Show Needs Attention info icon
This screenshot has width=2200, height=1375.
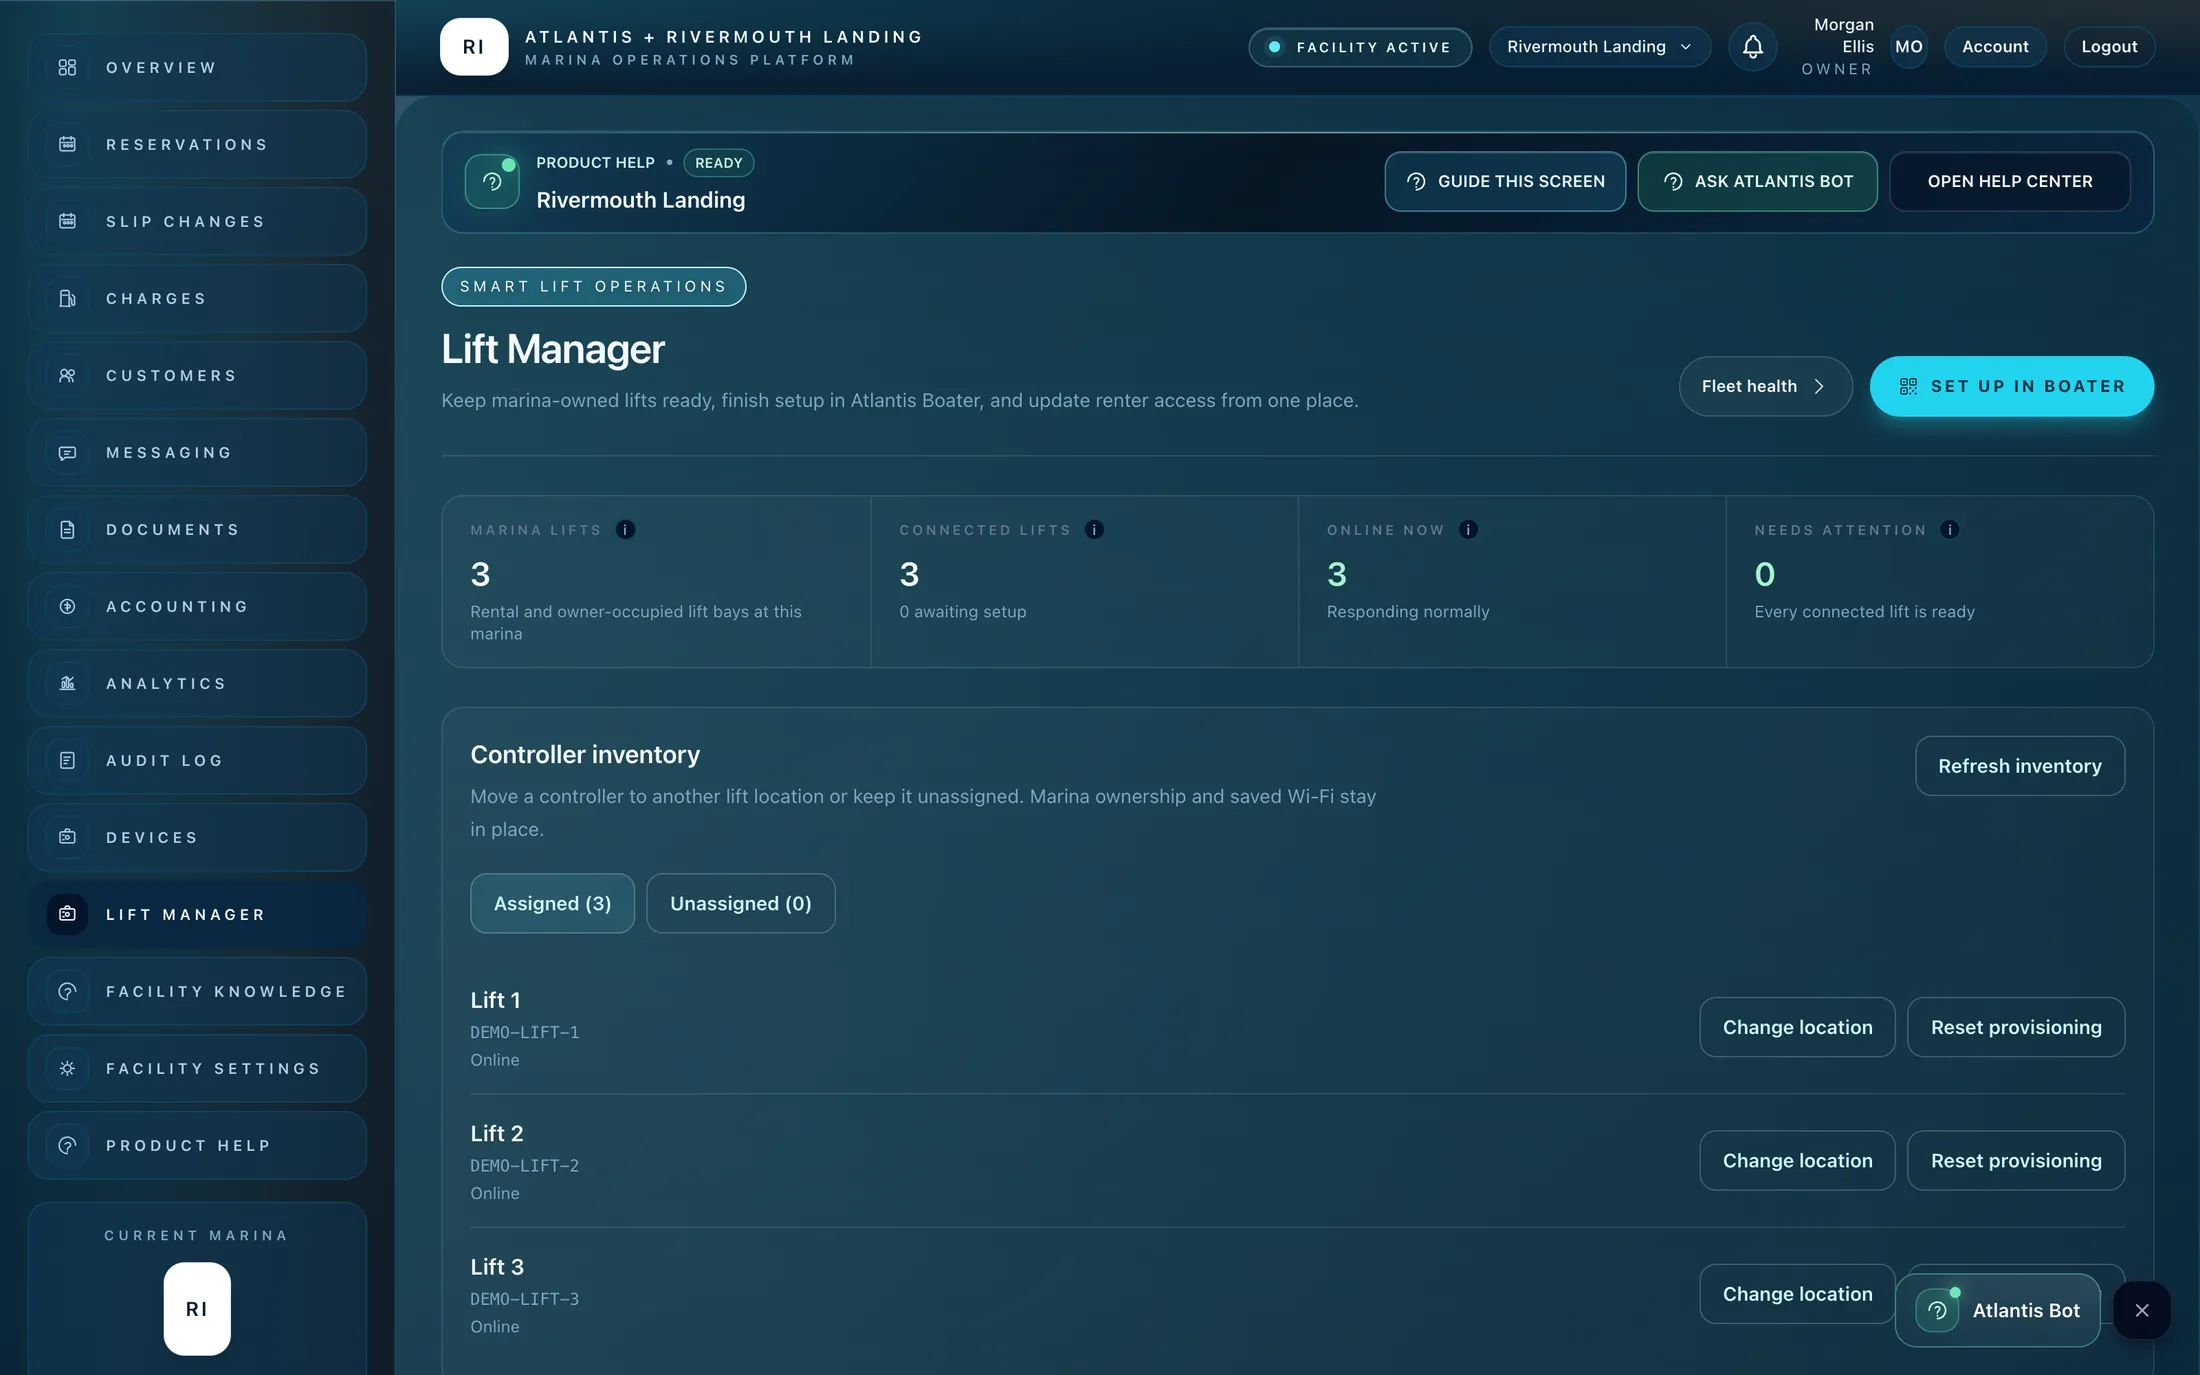click(x=1949, y=529)
